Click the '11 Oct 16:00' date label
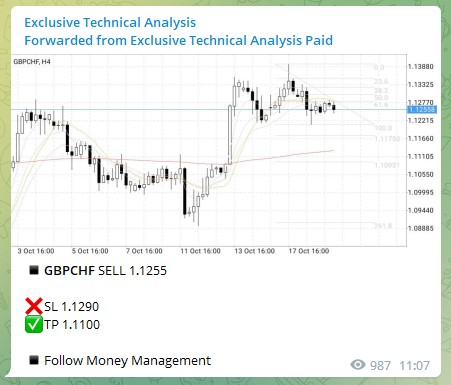451x385 pixels. pos(200,251)
